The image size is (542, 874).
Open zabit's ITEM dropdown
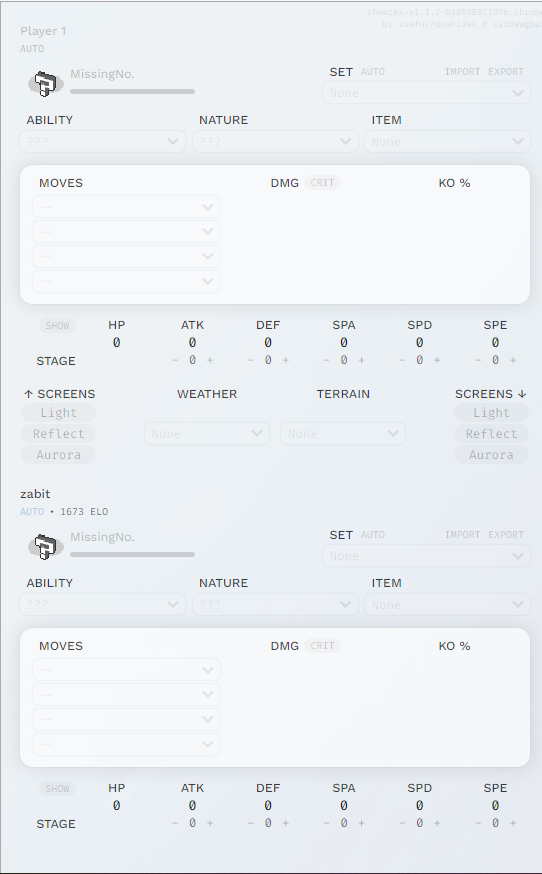click(448, 605)
